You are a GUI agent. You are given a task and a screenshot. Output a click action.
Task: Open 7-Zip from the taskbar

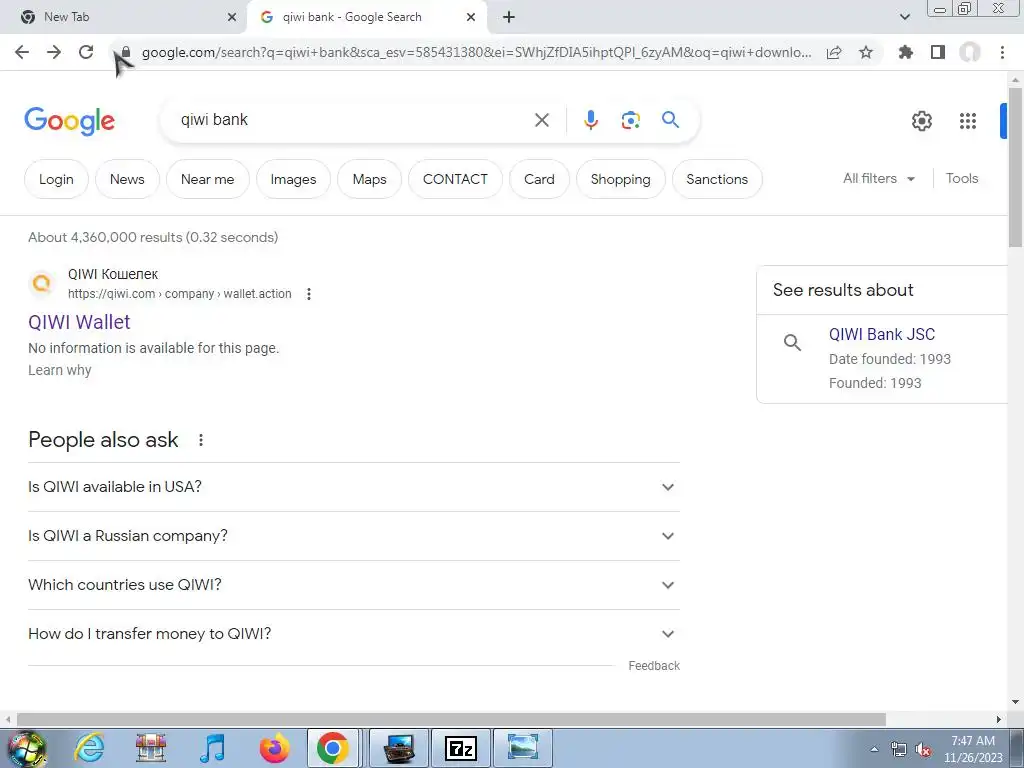coord(461,748)
